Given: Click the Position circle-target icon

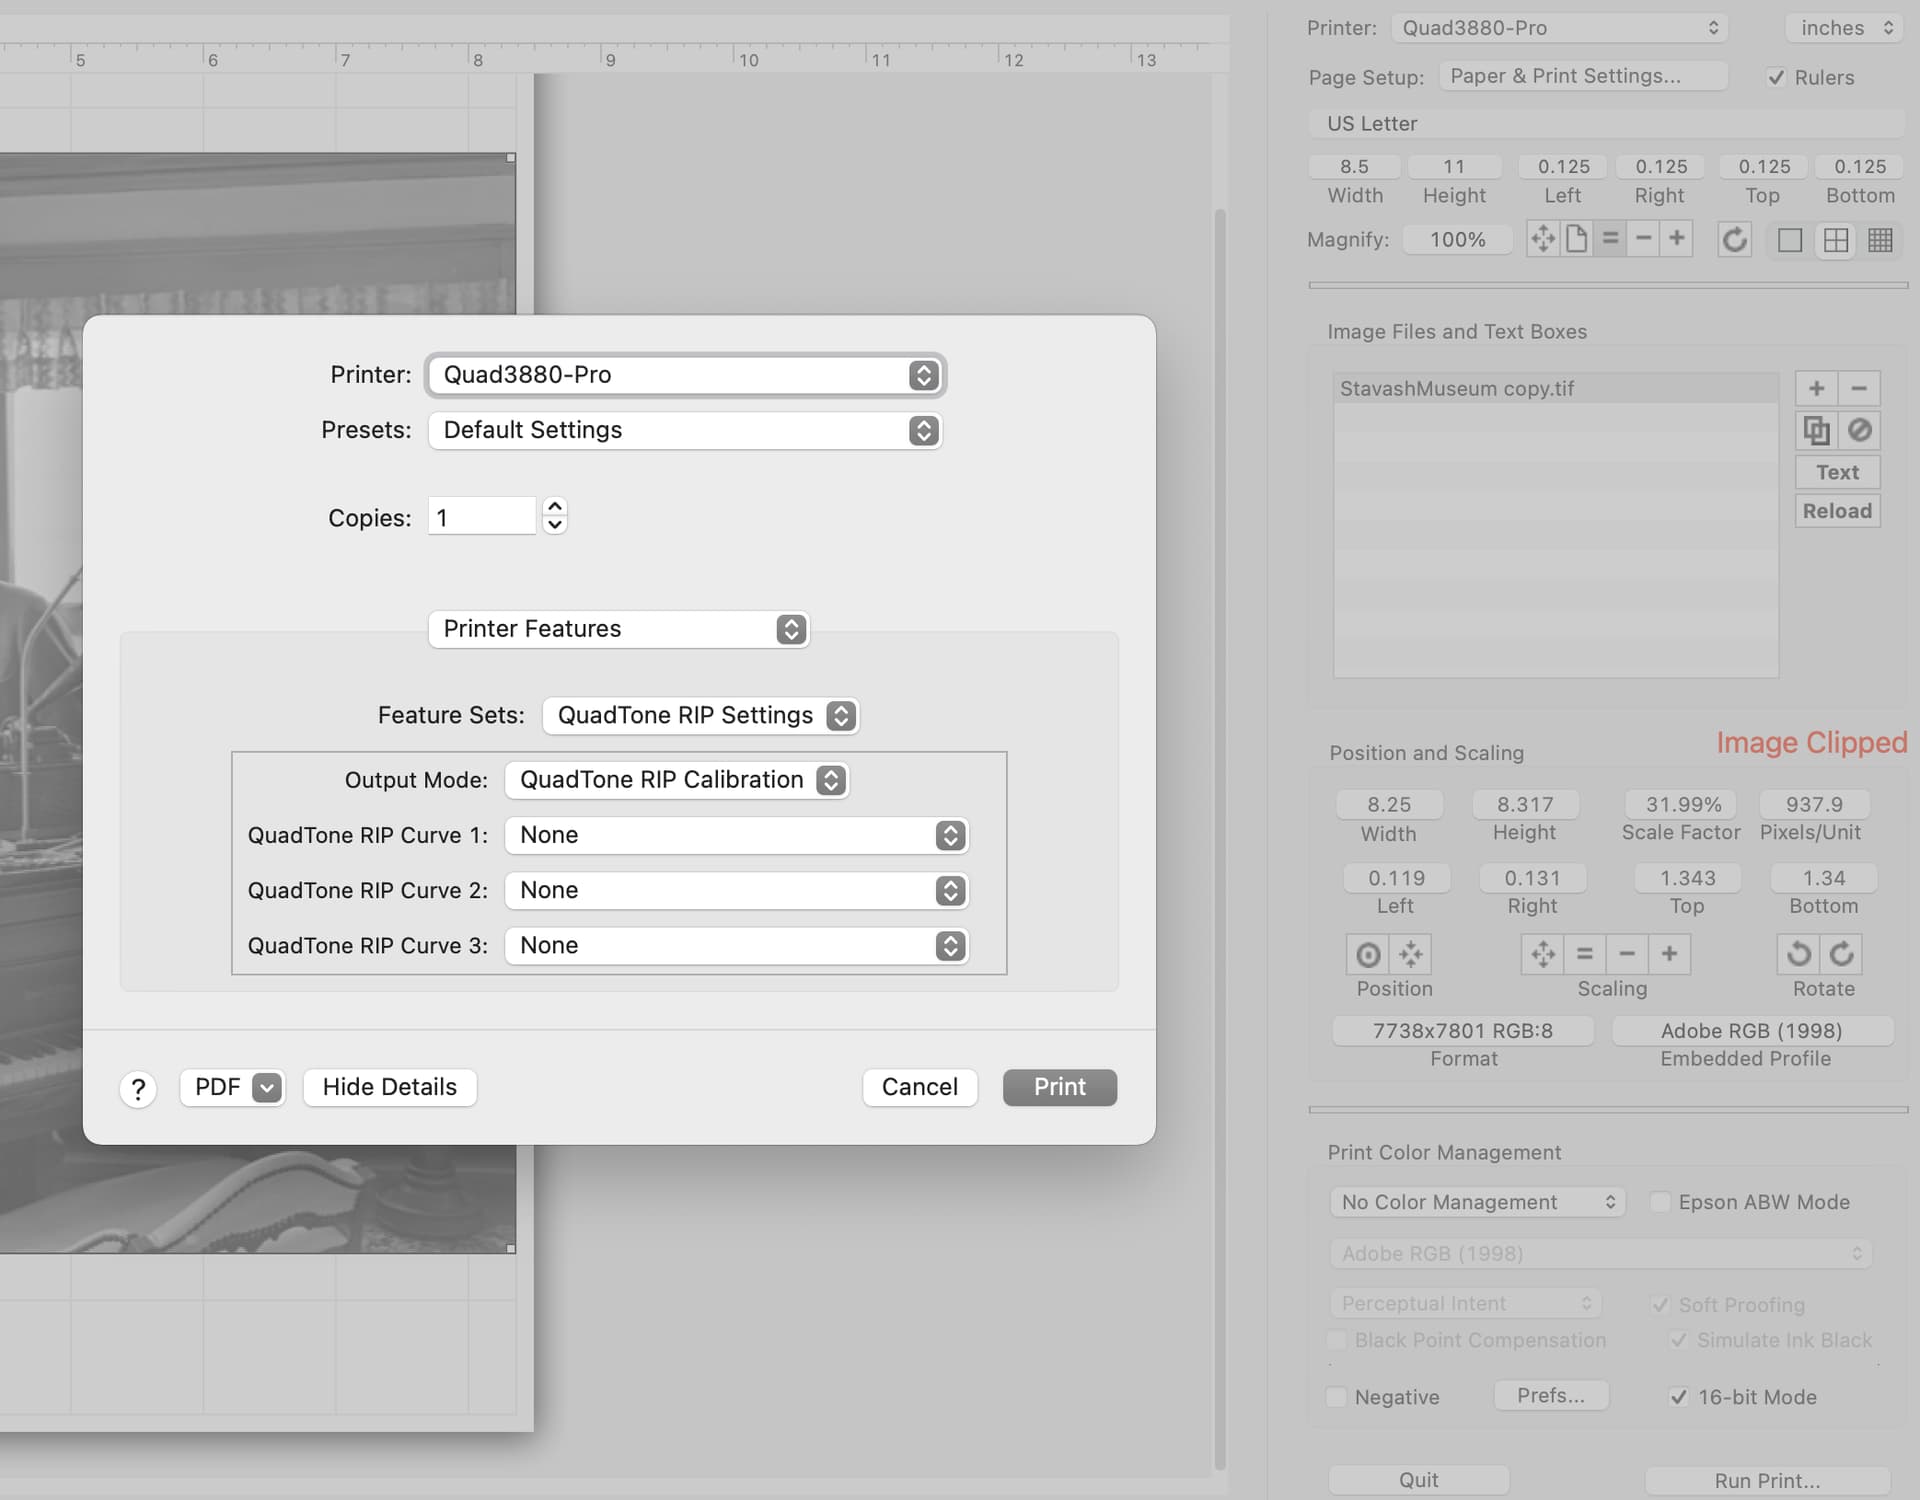Looking at the screenshot, I should 1368,955.
